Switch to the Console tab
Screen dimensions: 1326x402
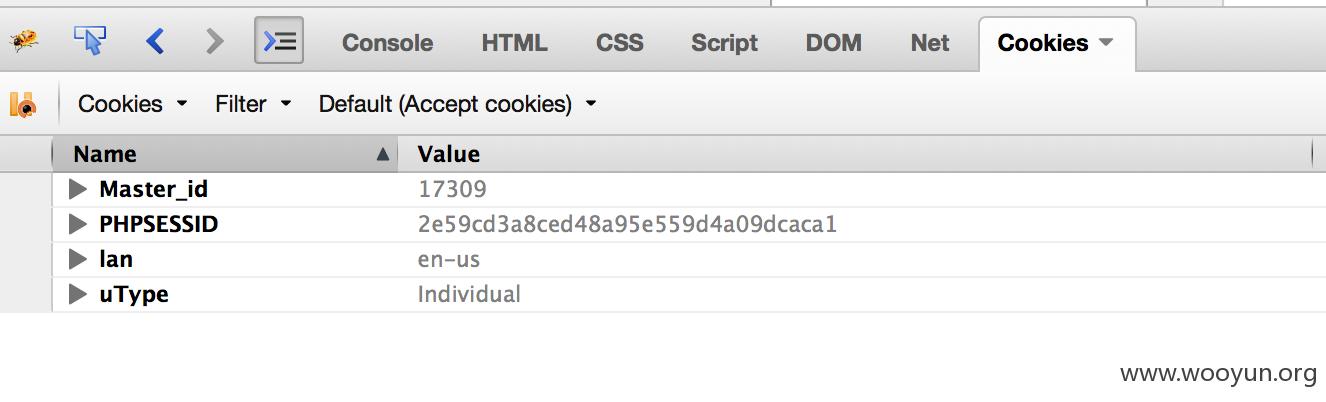click(387, 43)
